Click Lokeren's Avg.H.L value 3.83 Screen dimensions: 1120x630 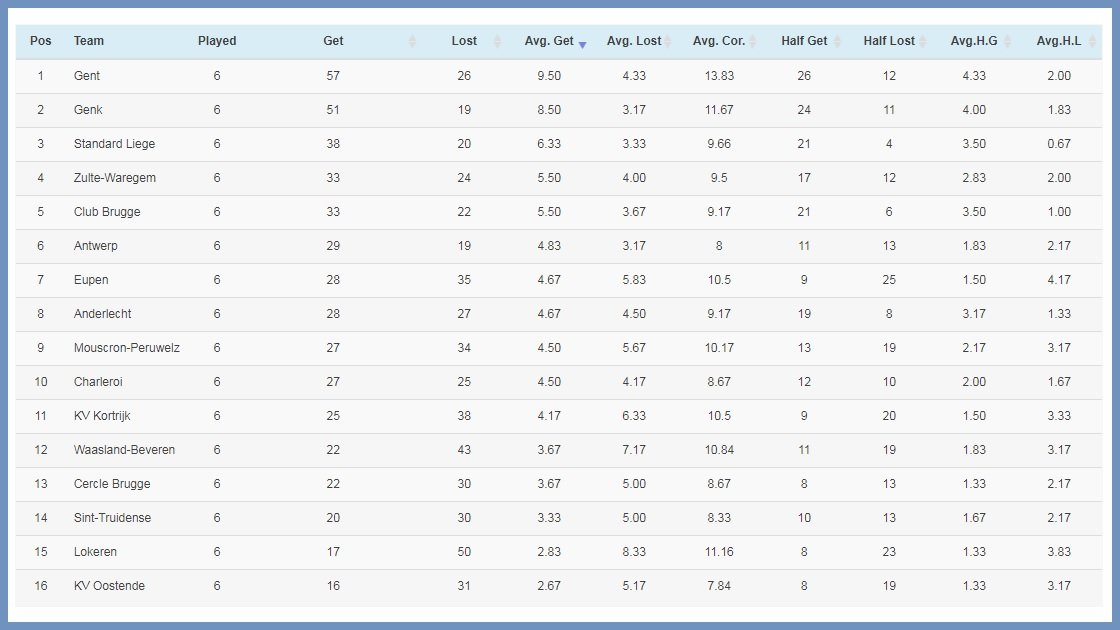click(1059, 552)
